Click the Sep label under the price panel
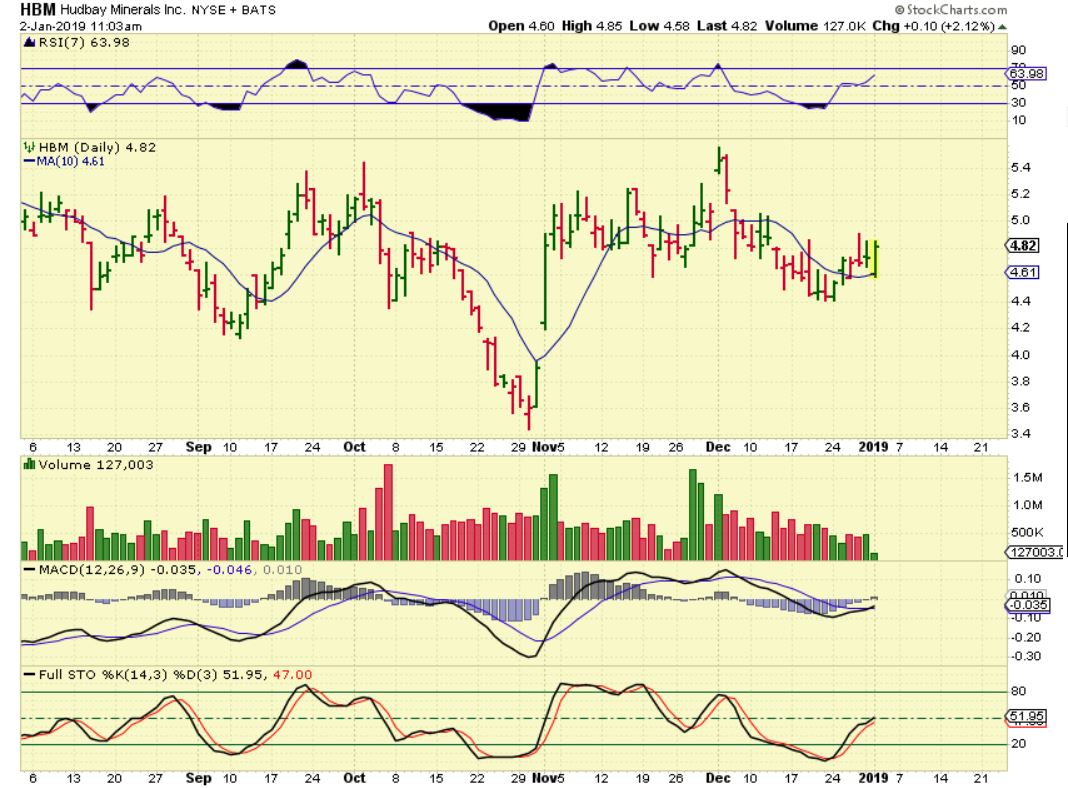 coord(198,447)
